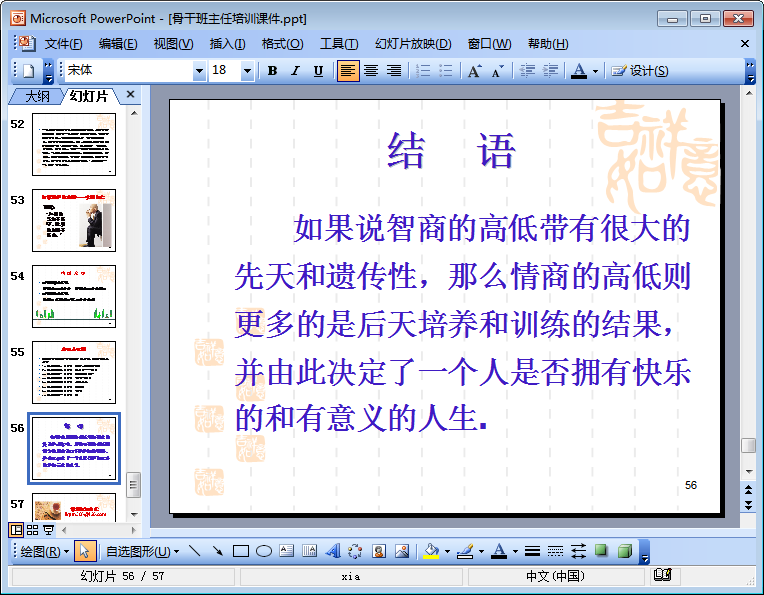This screenshot has height=595, width=764.
Task: Click the font color swatch
Action: point(578,71)
